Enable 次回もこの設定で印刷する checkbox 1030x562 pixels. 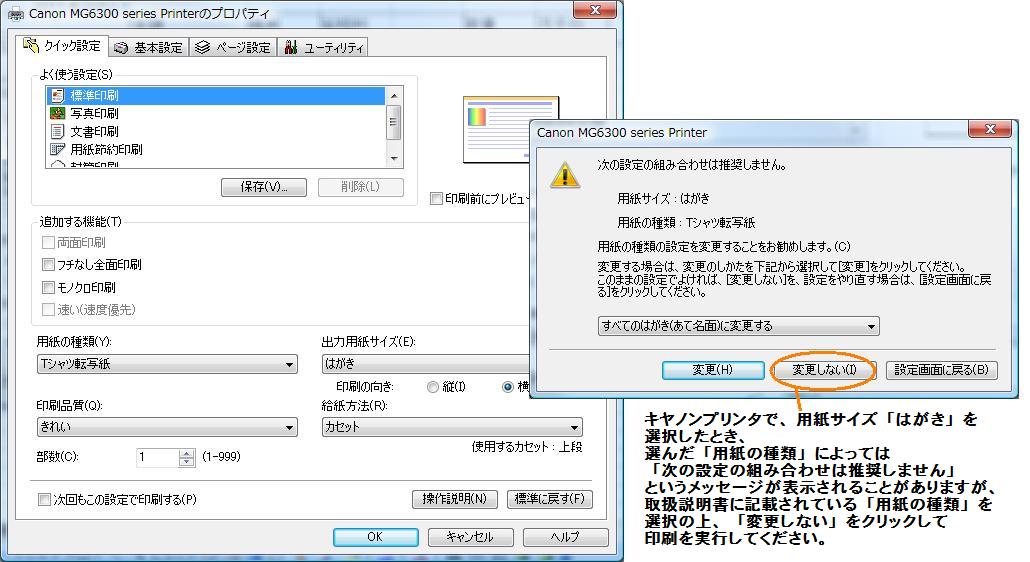pos(44,500)
